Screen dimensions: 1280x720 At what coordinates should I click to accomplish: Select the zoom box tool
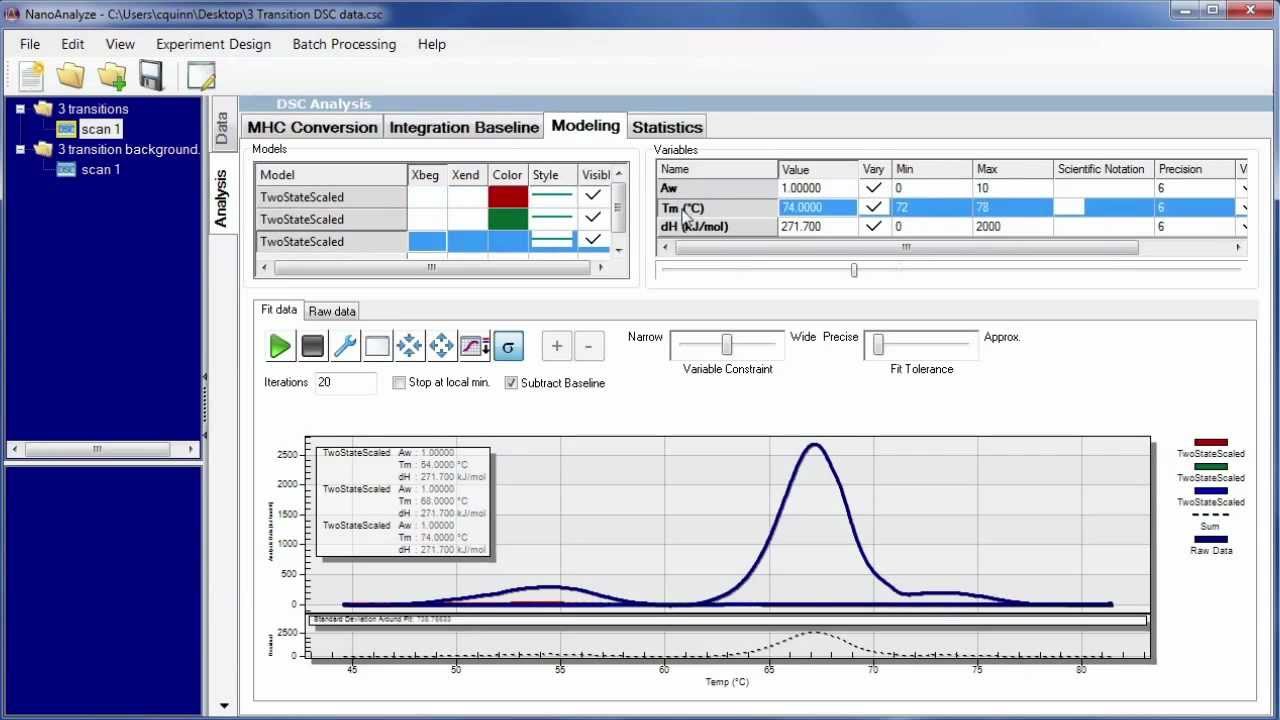tap(376, 345)
